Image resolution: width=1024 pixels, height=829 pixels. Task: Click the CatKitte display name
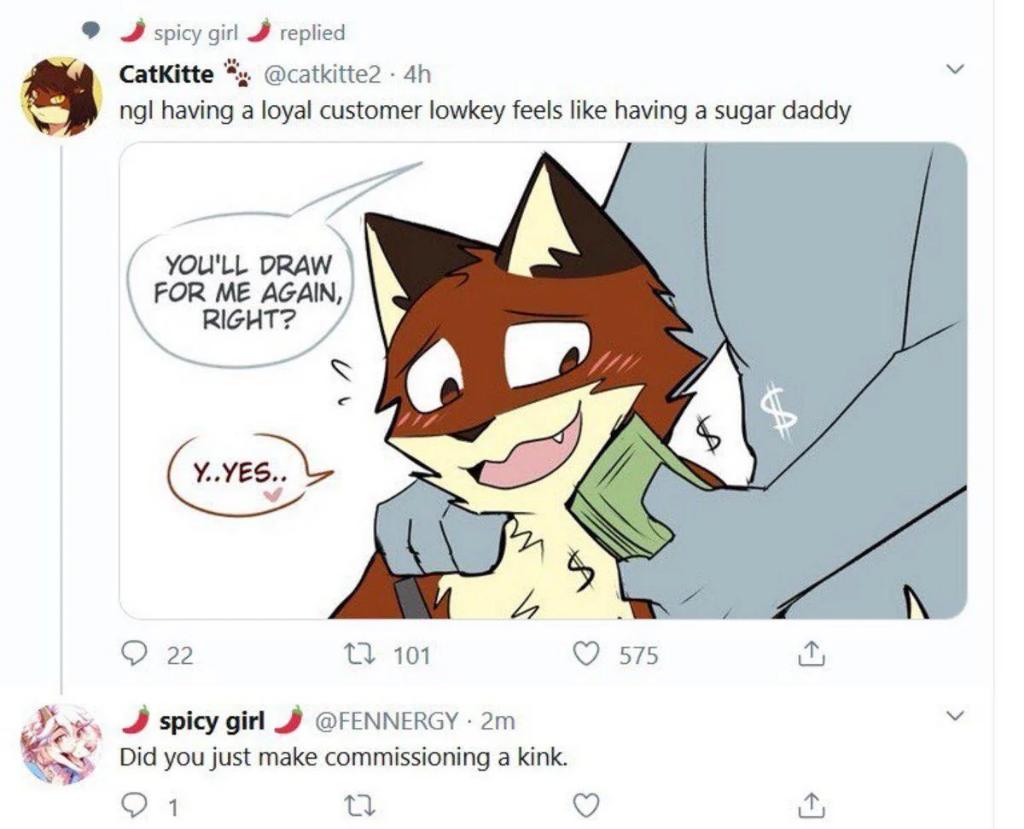(166, 73)
